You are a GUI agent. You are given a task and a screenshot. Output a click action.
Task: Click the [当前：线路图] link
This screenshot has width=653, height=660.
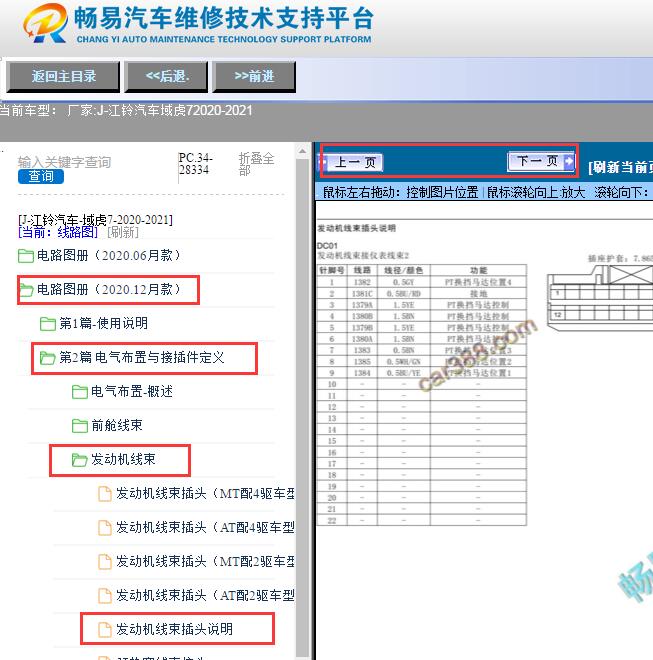[x=58, y=232]
